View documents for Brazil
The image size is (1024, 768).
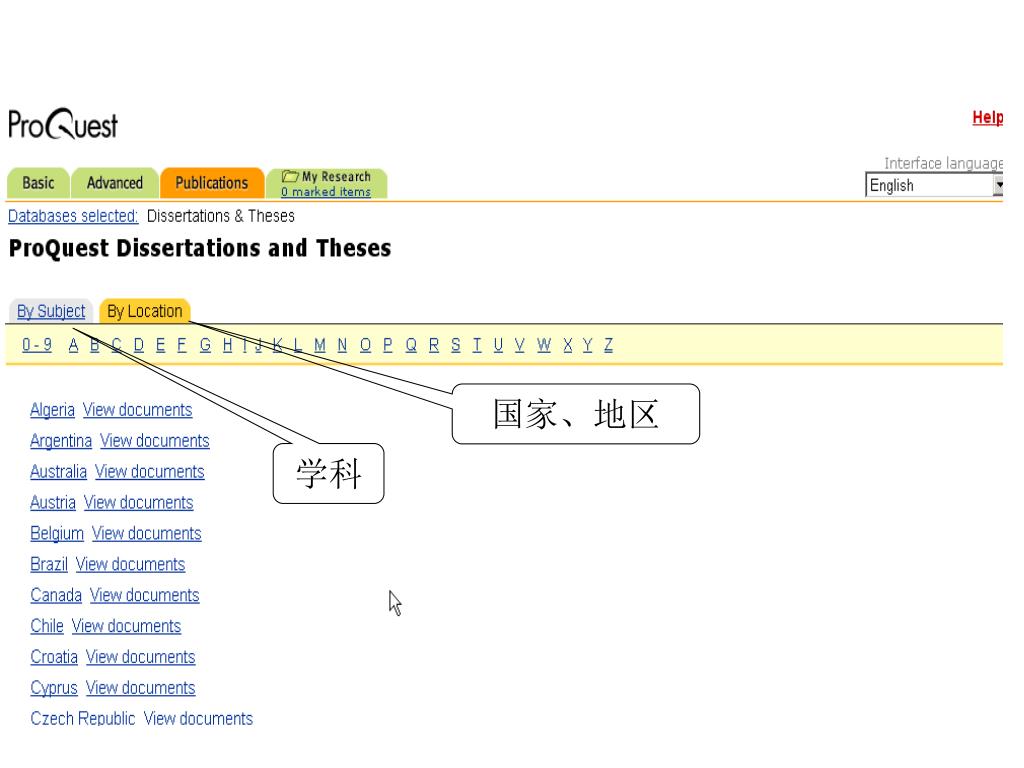tap(131, 564)
